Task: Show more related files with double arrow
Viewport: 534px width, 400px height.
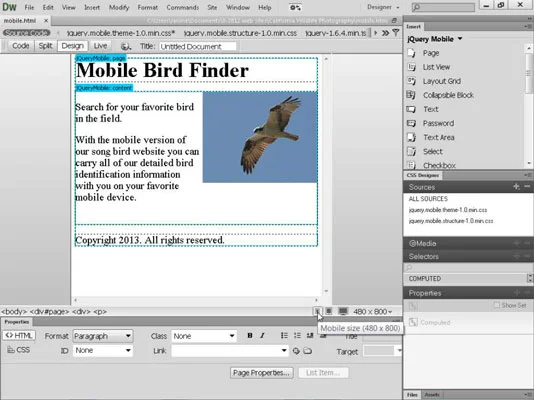Action: (x=385, y=33)
